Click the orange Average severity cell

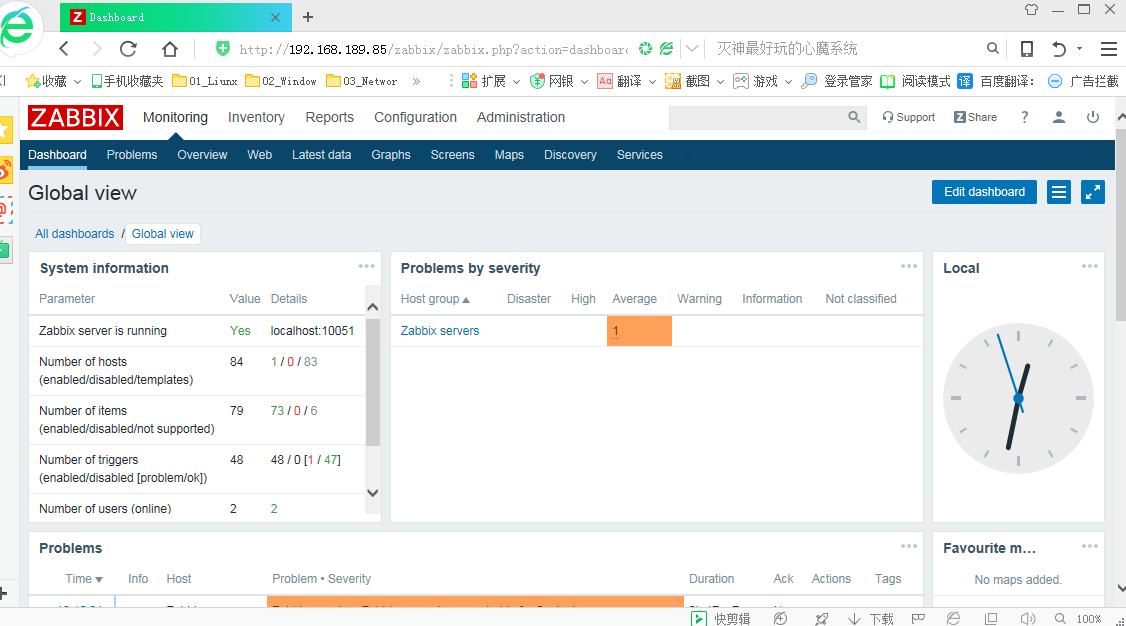click(639, 331)
